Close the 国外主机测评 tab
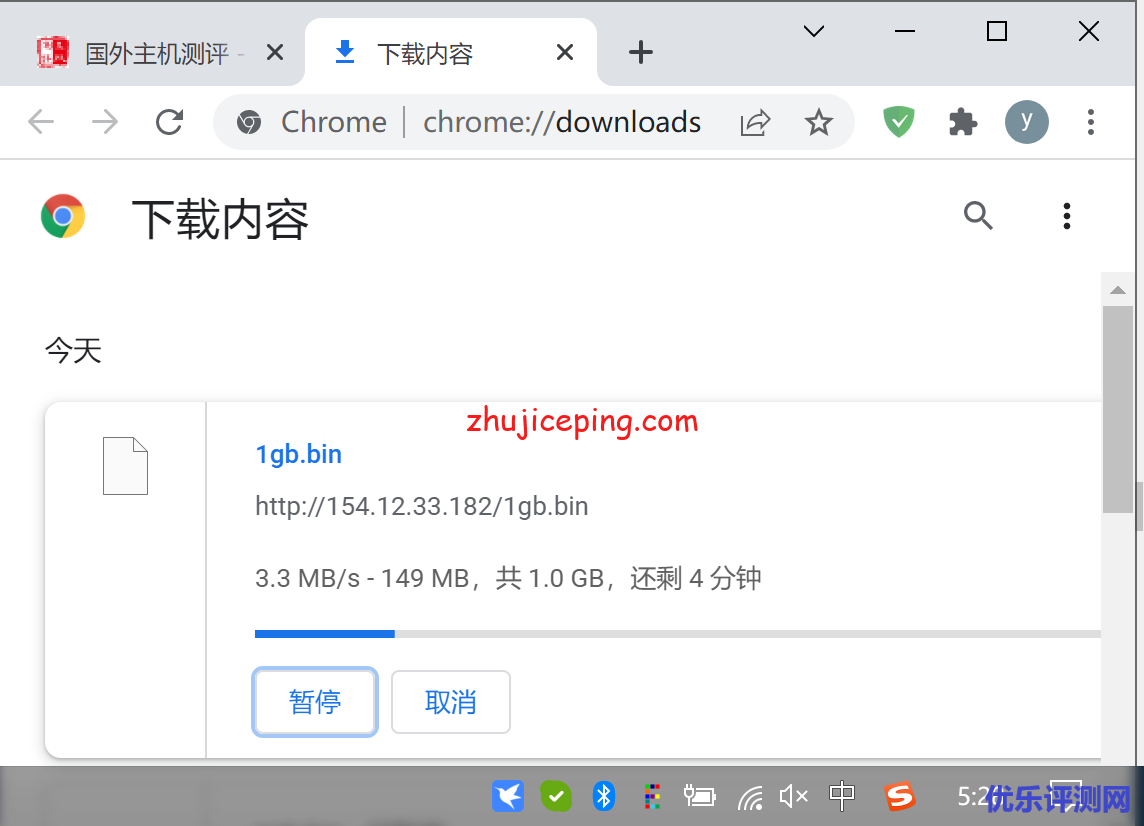 click(274, 52)
